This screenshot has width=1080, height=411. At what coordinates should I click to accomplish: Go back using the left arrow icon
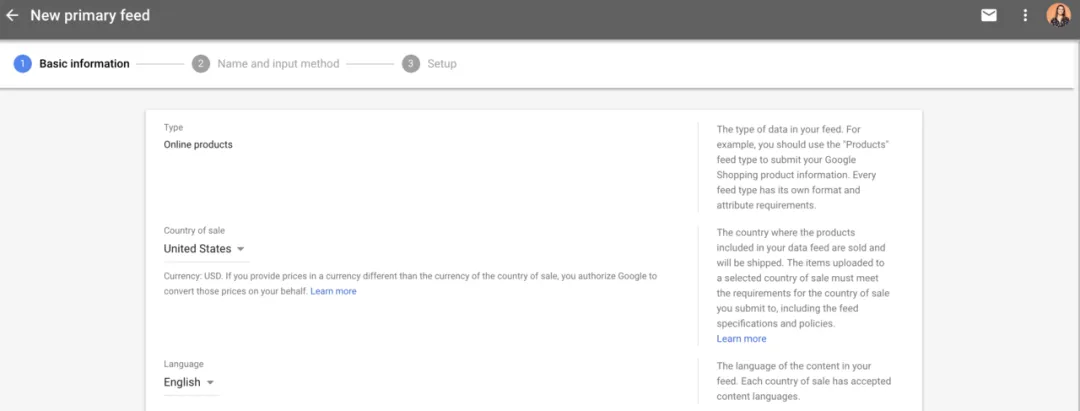point(12,15)
